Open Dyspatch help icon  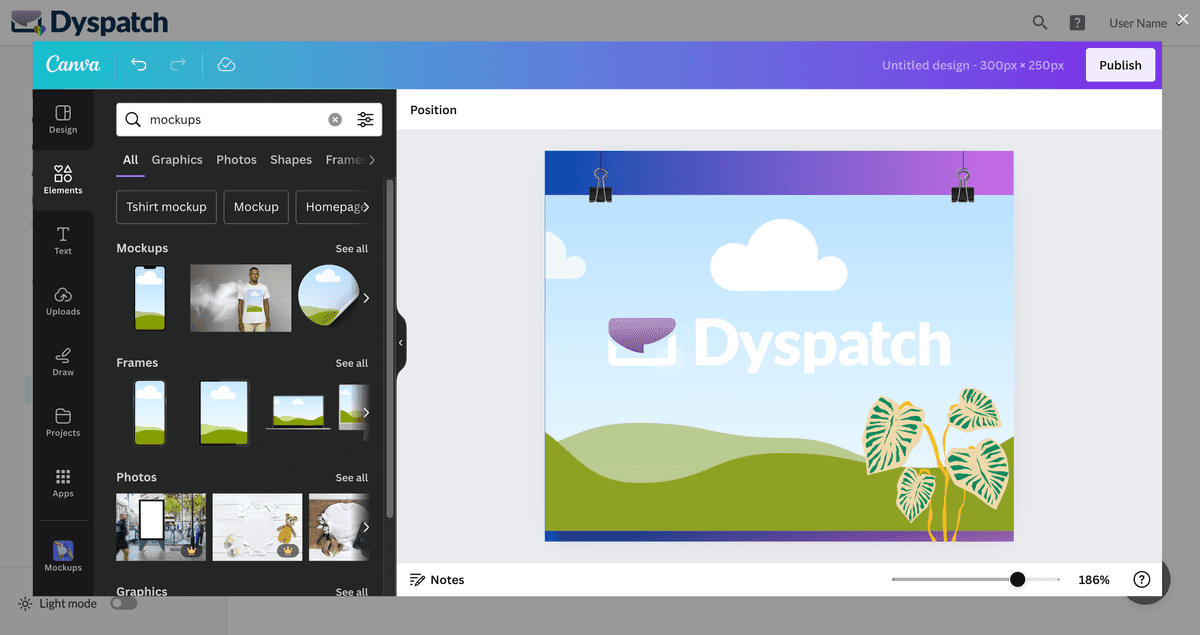(x=1077, y=22)
